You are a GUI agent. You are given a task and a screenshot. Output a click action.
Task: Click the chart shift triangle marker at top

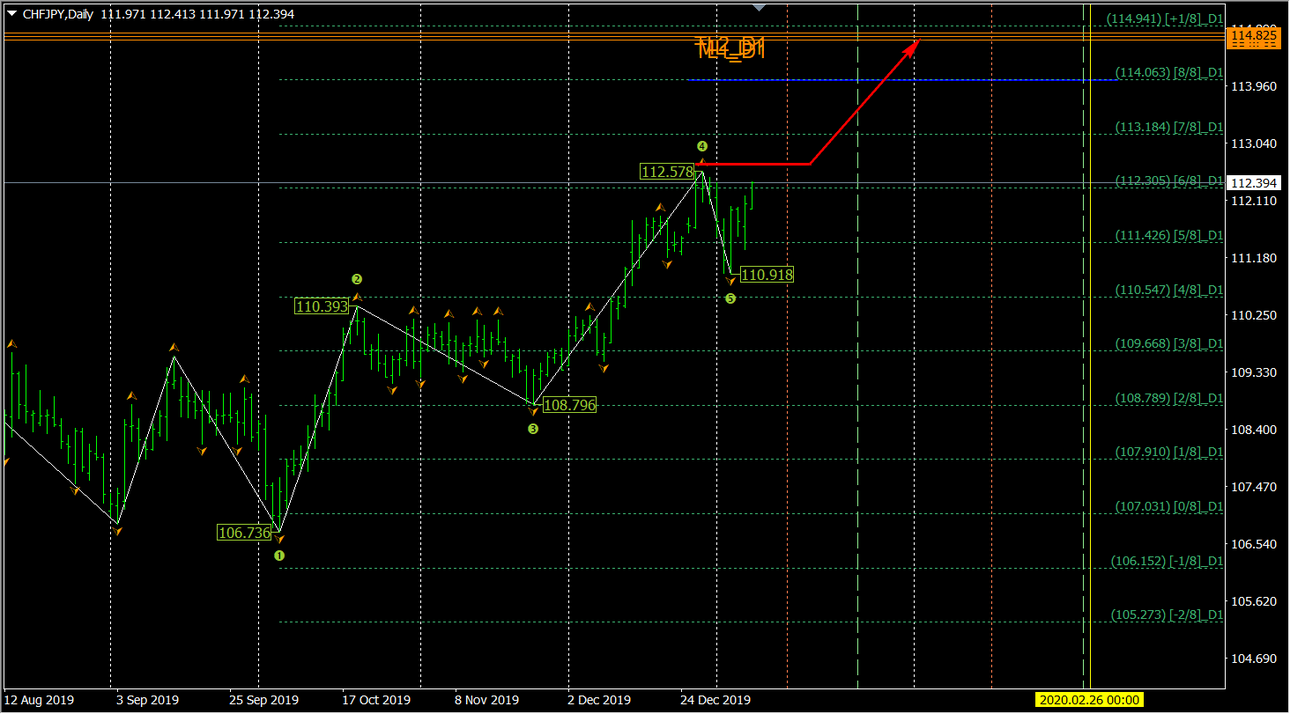pos(760,8)
